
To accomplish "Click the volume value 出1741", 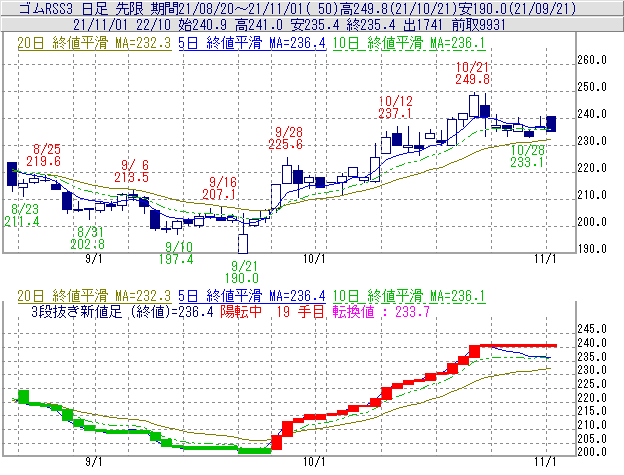I will [x=423, y=25].
